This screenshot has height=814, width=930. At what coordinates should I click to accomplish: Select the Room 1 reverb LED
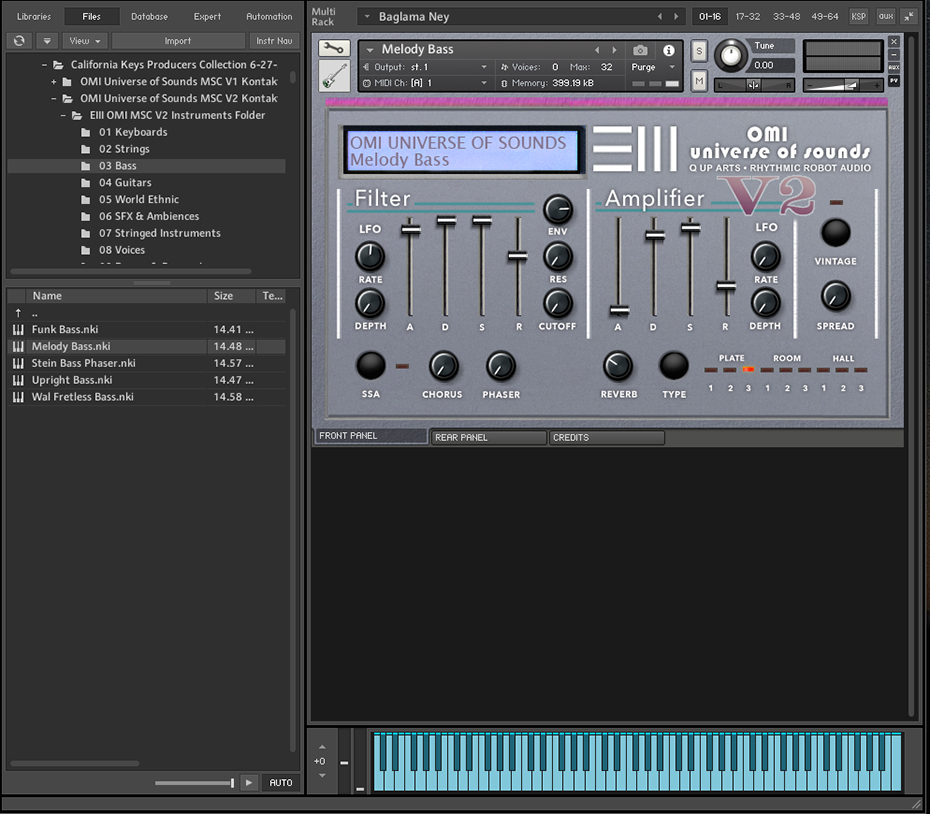click(x=767, y=370)
